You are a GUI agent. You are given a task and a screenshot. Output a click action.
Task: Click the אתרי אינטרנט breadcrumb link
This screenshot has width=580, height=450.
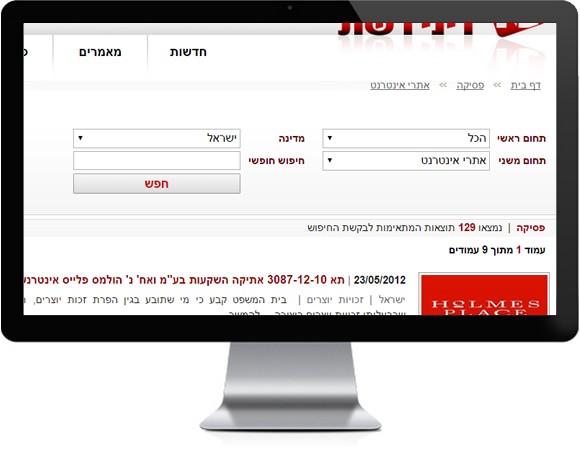(x=400, y=85)
